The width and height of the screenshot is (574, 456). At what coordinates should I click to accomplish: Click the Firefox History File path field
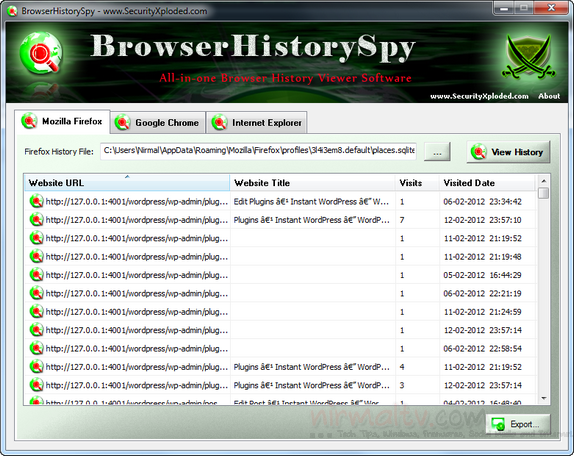point(258,151)
